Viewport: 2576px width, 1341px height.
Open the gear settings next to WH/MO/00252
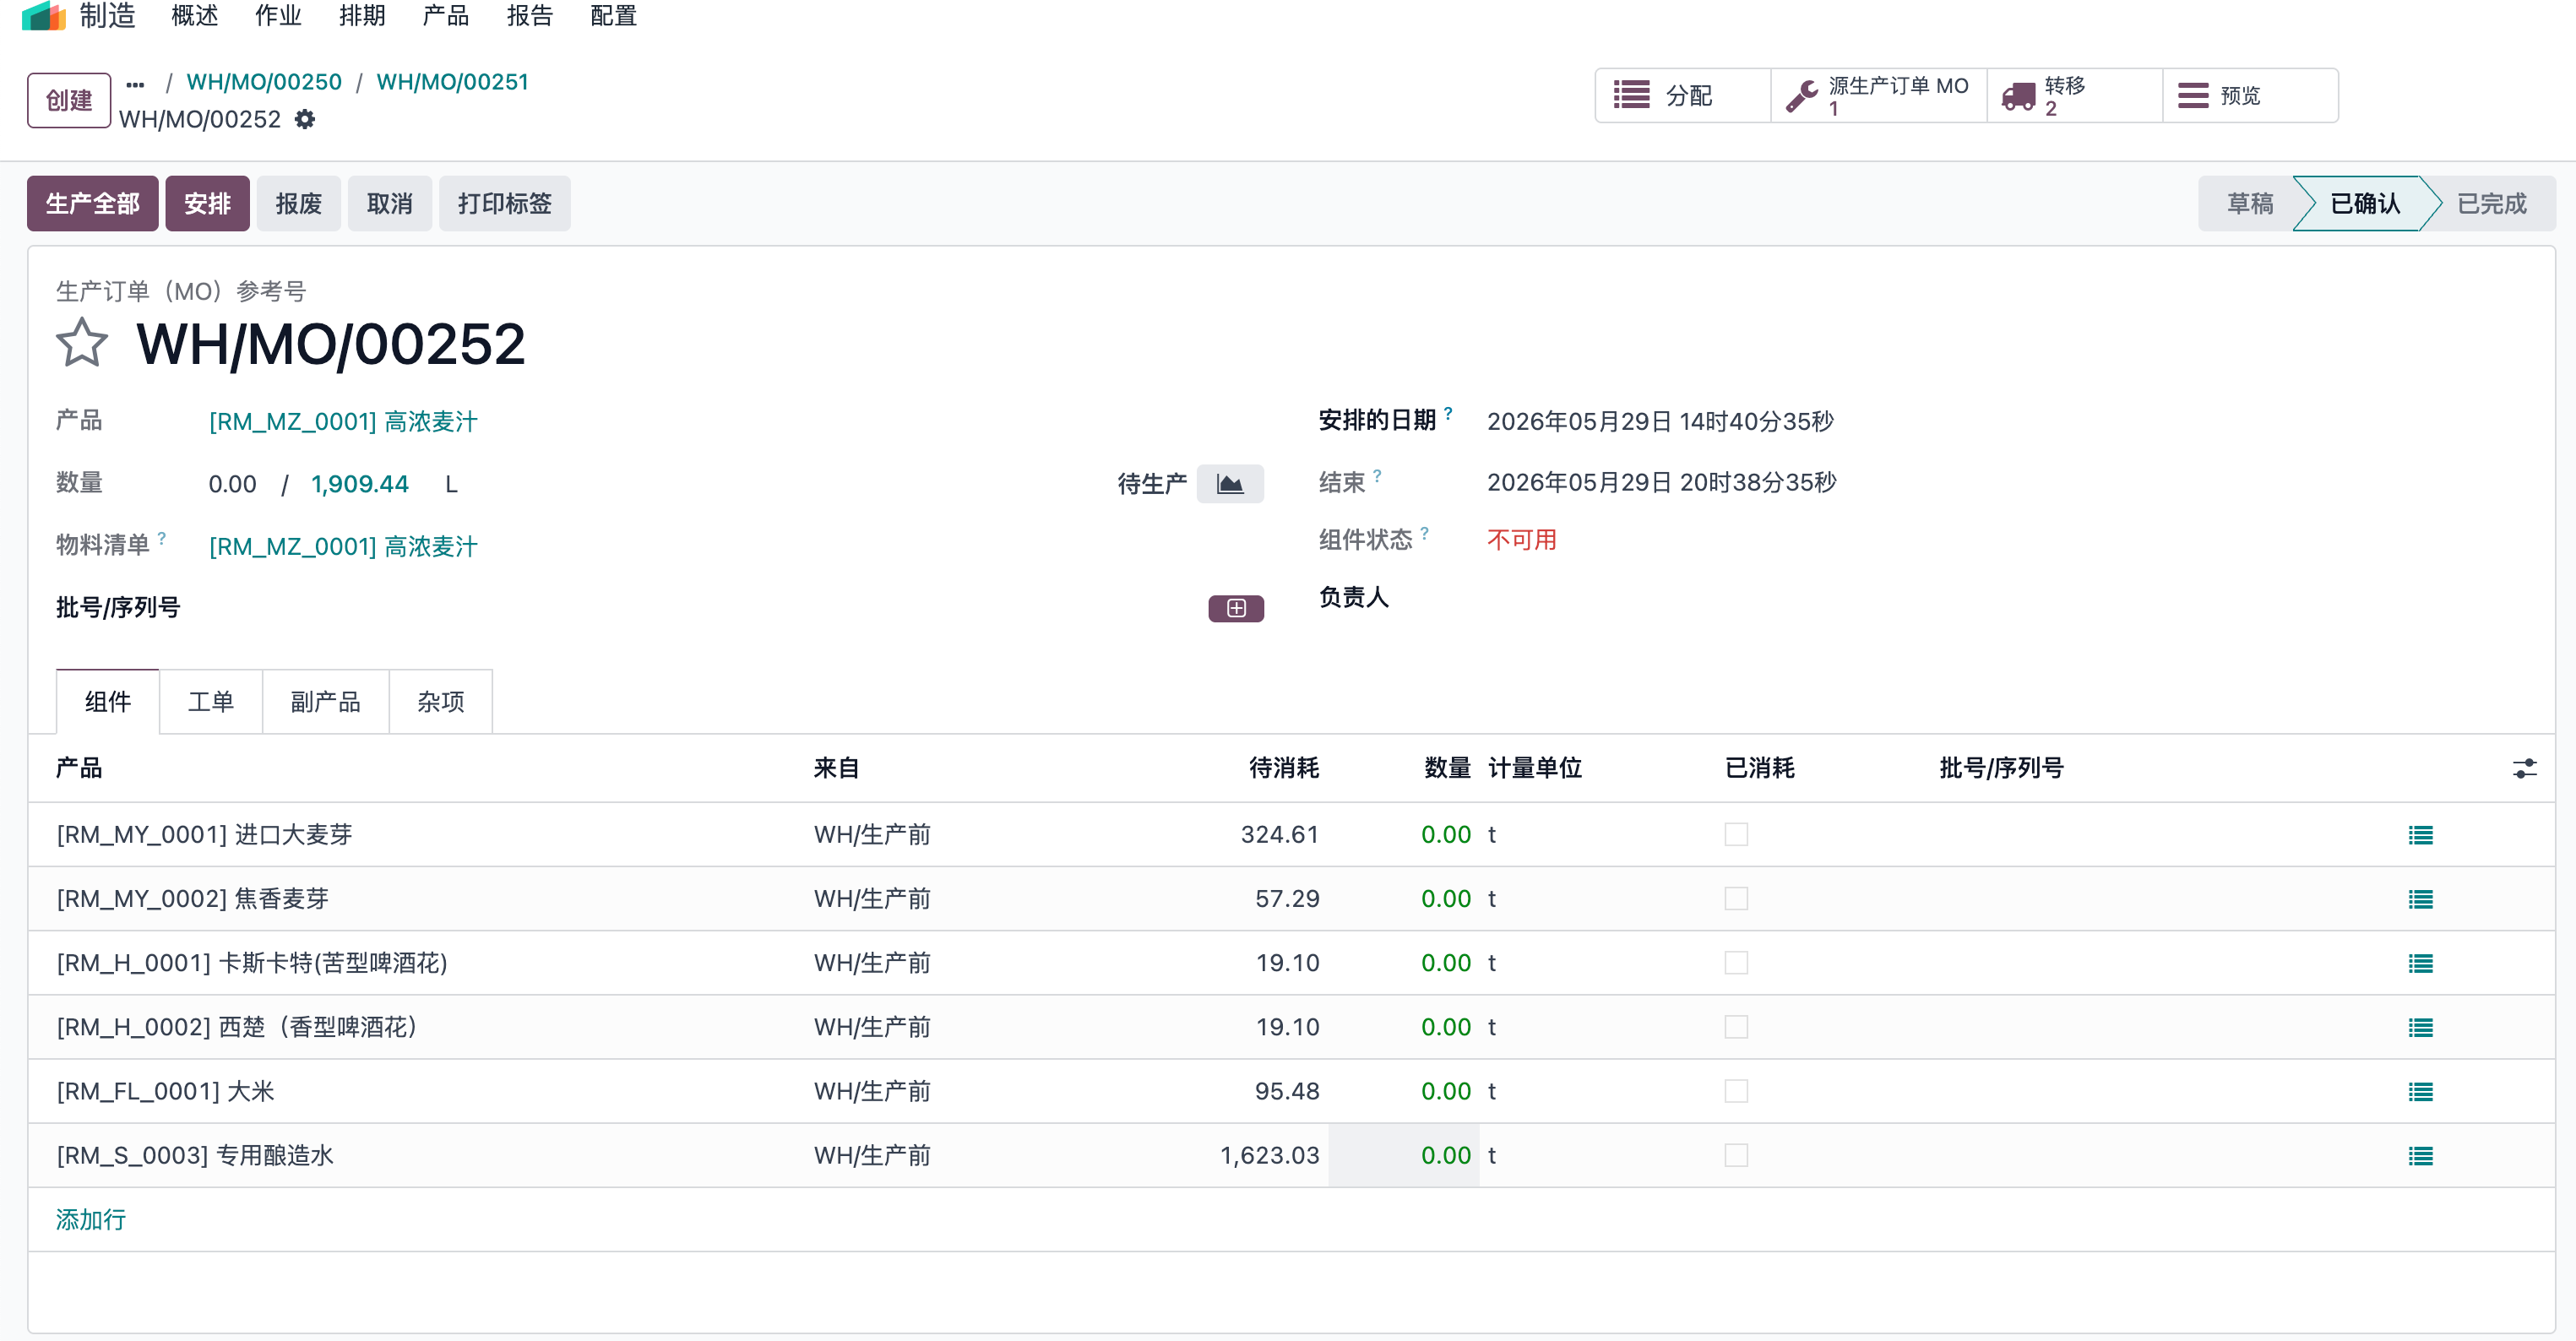(x=305, y=120)
